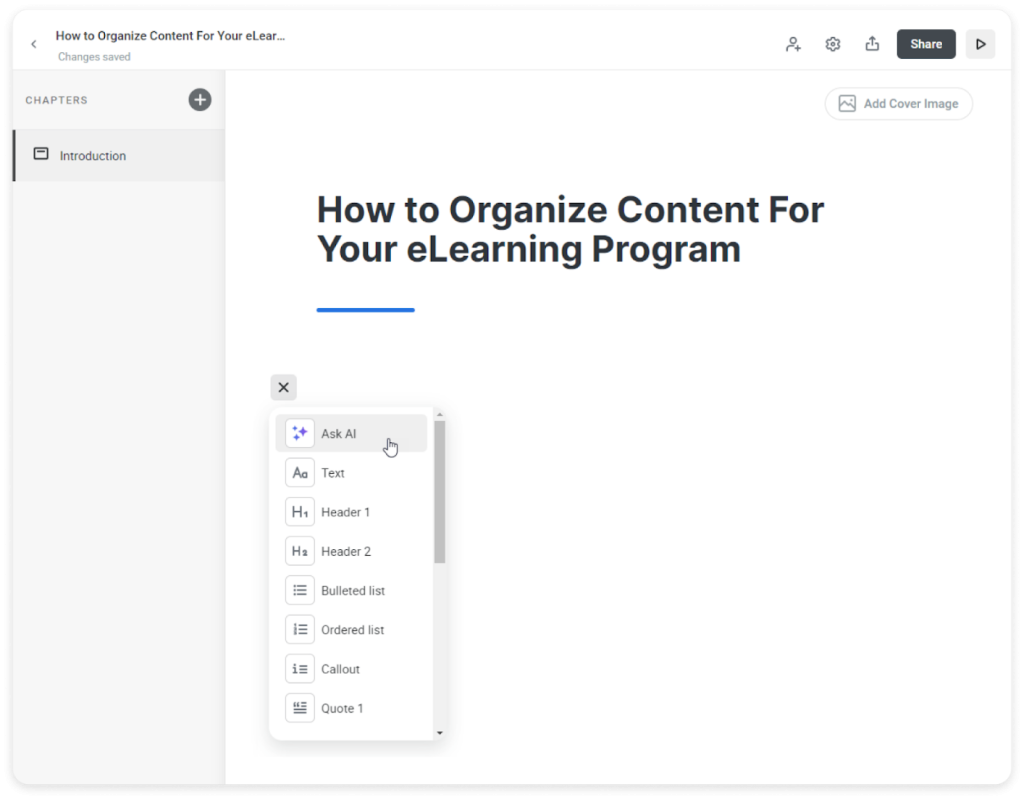Click the bulleted list icon

(300, 590)
